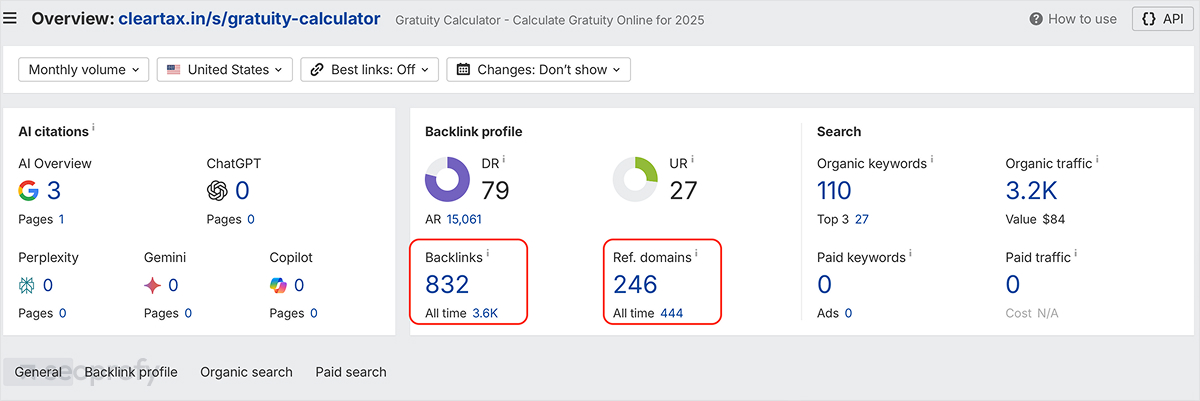Open the United States country dropdown
The width and height of the screenshot is (1200, 401).
pos(225,70)
